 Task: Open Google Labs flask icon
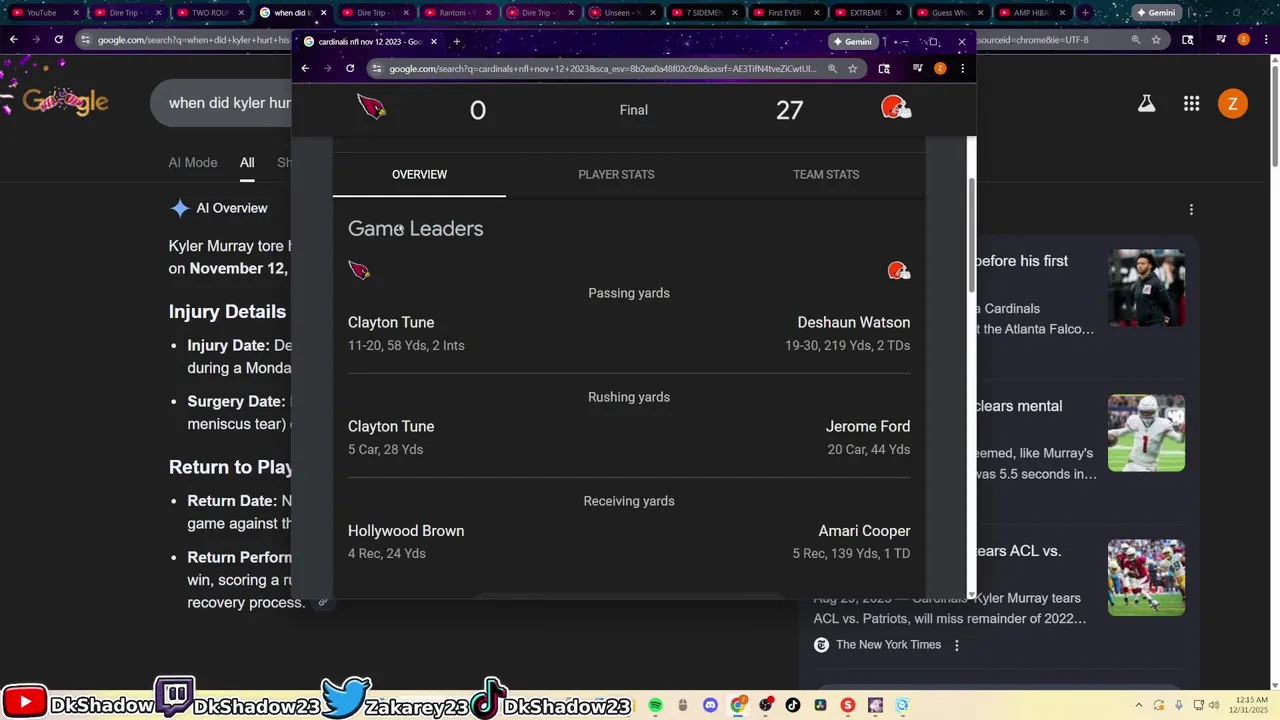(1146, 103)
